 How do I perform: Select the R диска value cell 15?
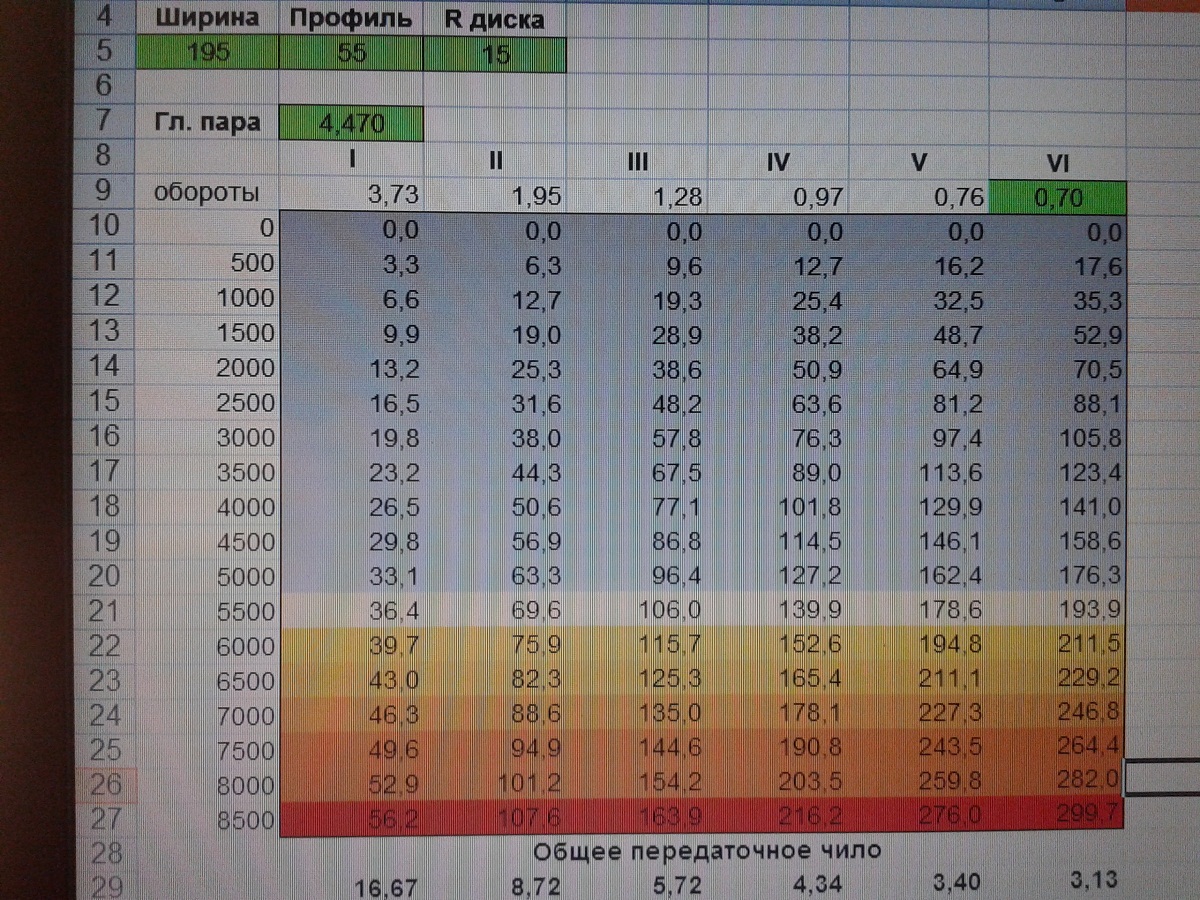[x=495, y=53]
